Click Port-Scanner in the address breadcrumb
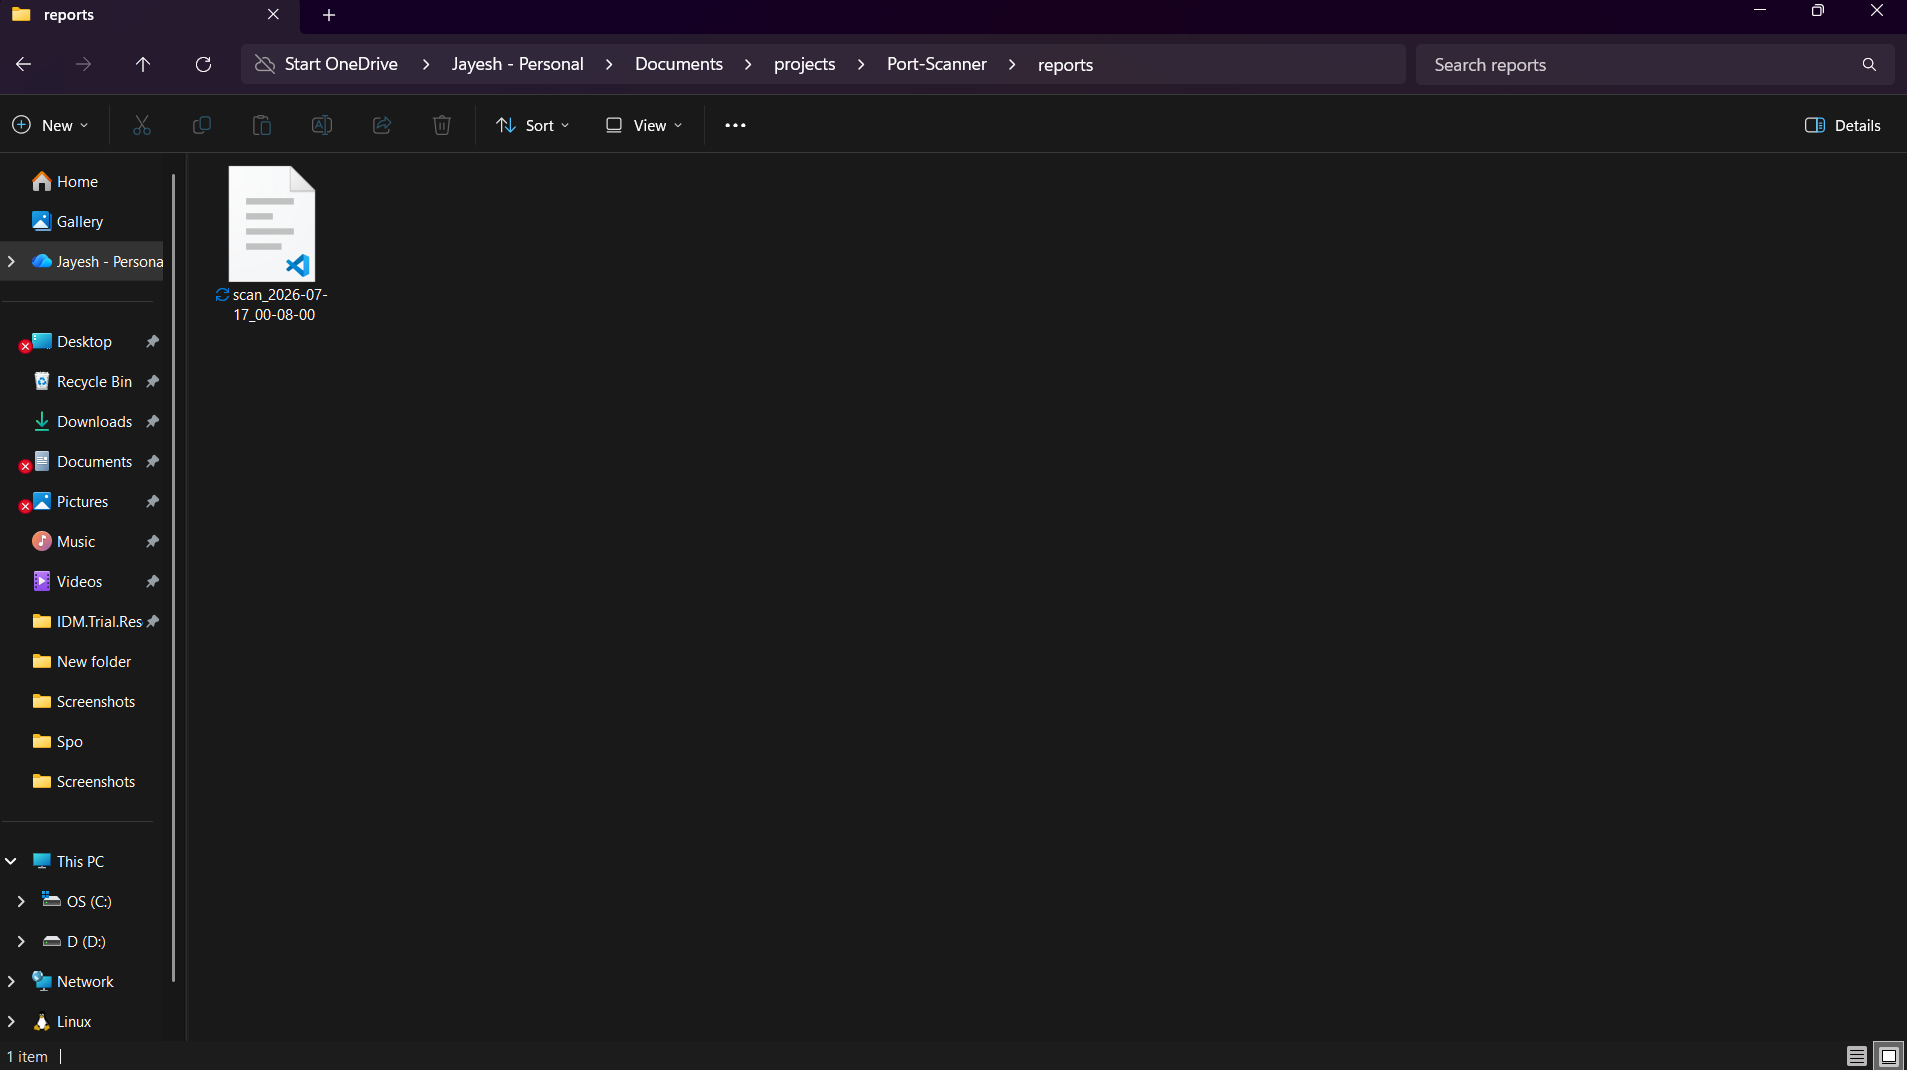Image resolution: width=1907 pixels, height=1070 pixels. tap(937, 64)
